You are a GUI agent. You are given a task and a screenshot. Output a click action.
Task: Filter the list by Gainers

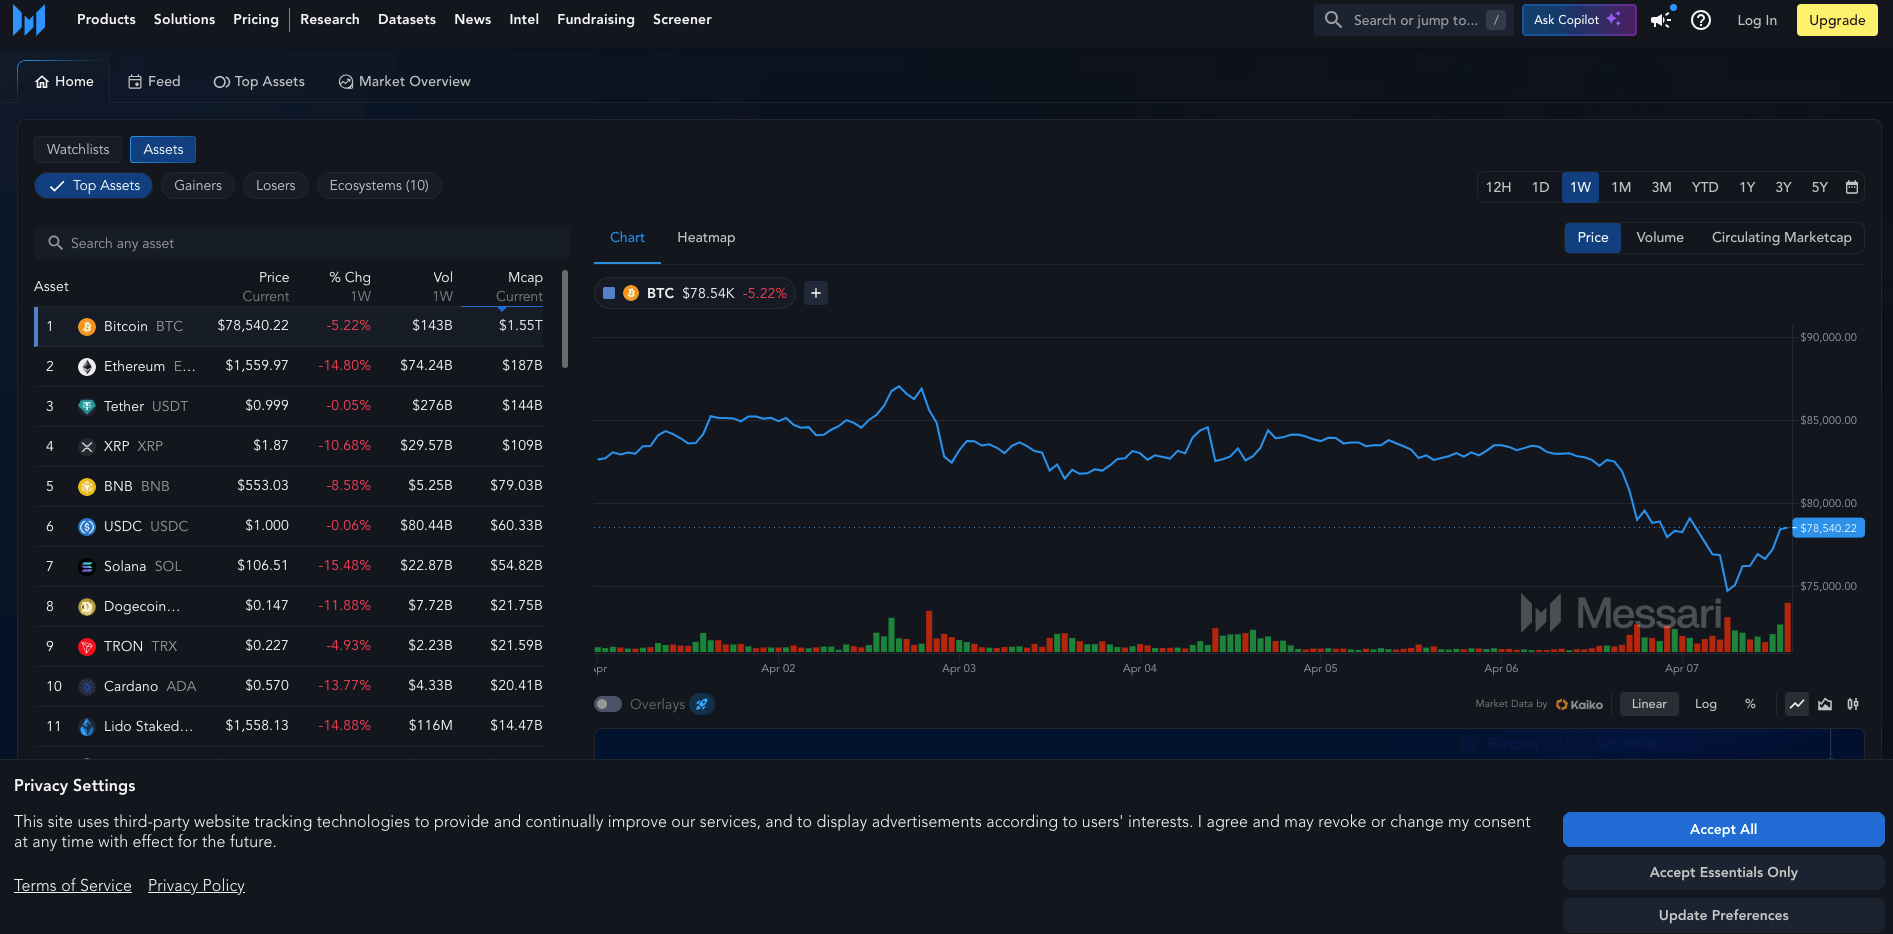pyautogui.click(x=198, y=185)
